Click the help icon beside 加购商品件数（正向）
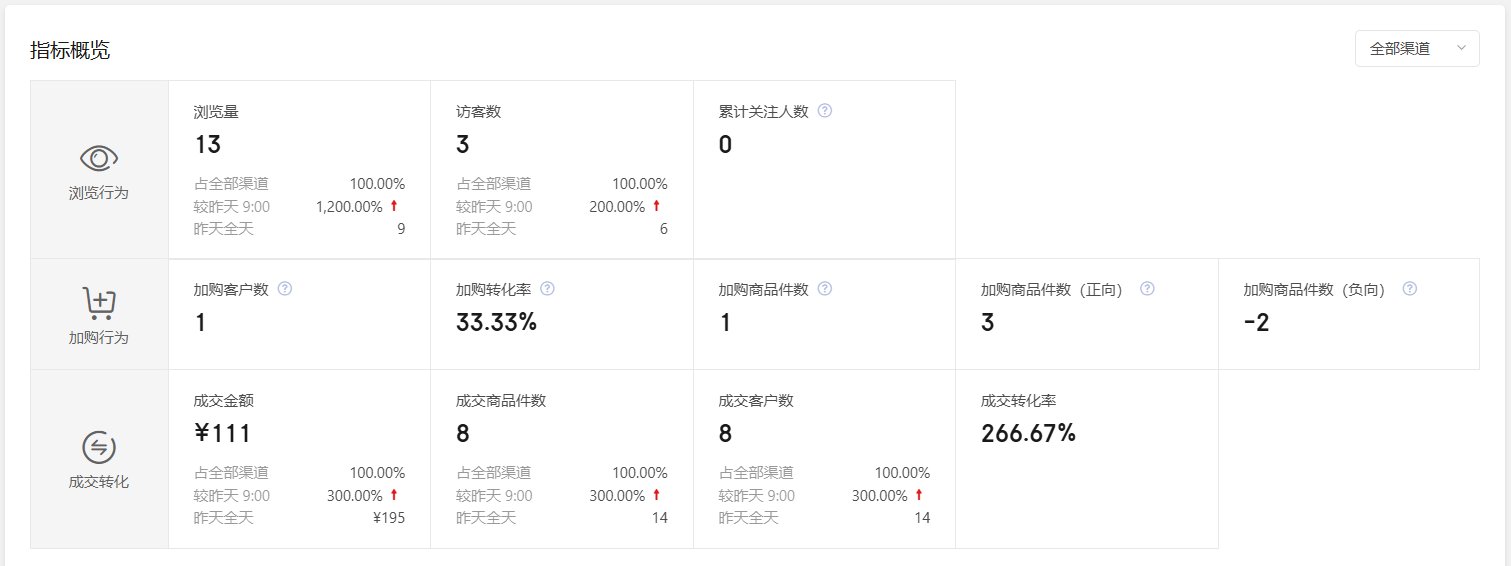1511x566 pixels. [x=1147, y=289]
